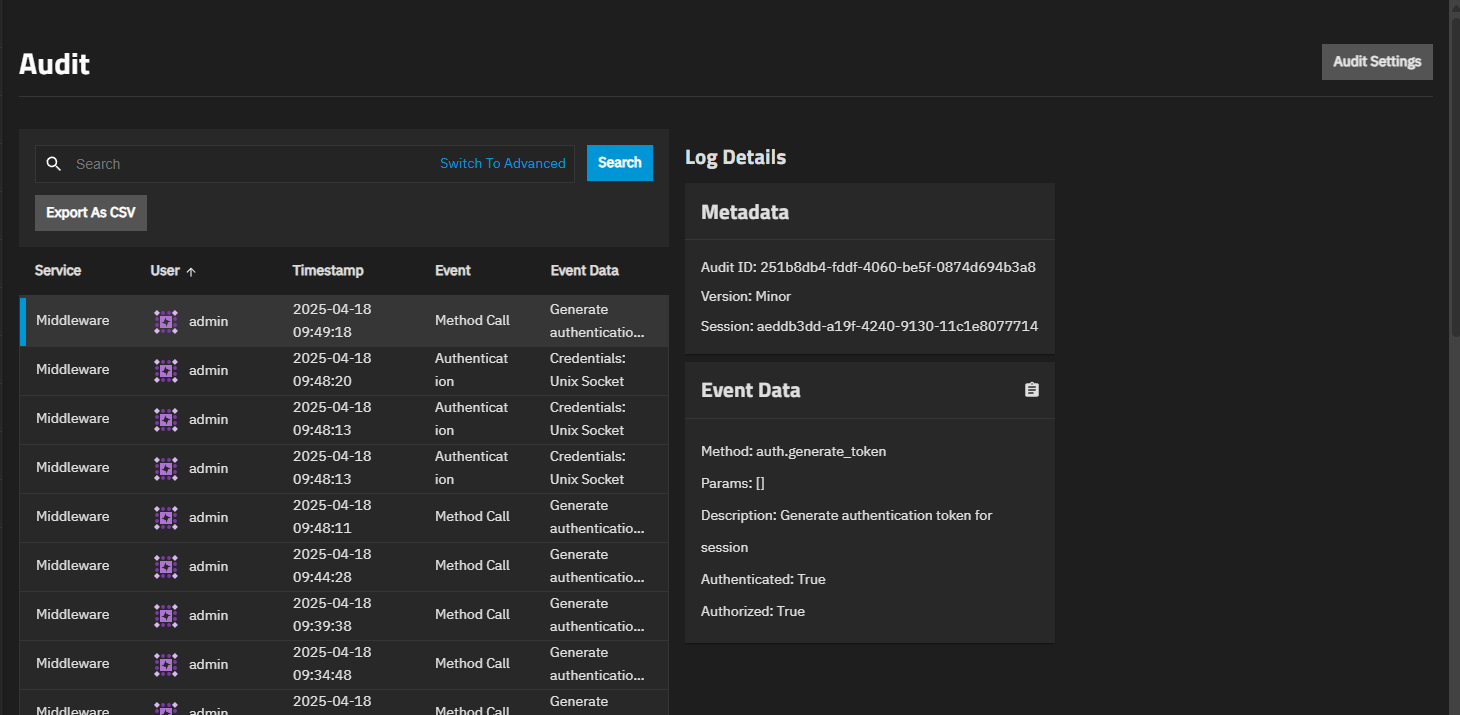The height and width of the screenshot is (715, 1460).
Task: Open Audit Settings
Action: pyautogui.click(x=1376, y=61)
